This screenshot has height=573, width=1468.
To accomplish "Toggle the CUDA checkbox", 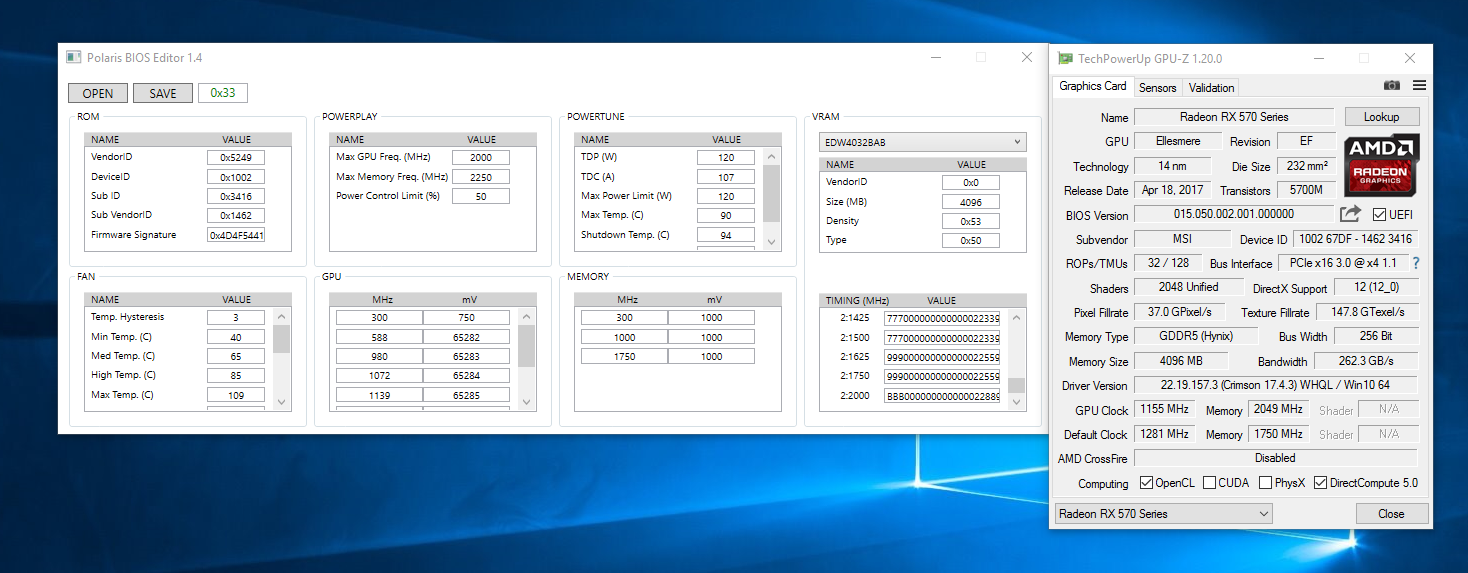I will click(x=1210, y=483).
